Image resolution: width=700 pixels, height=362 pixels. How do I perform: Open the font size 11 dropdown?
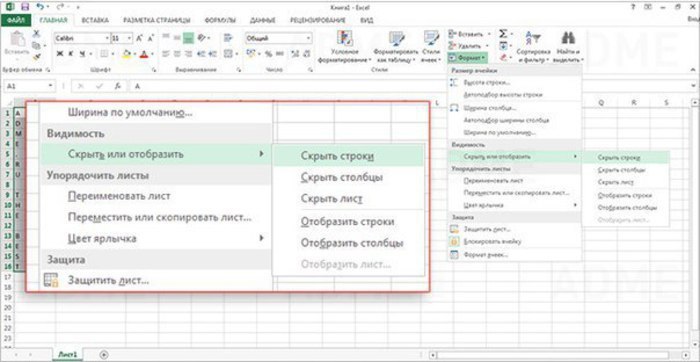129,38
